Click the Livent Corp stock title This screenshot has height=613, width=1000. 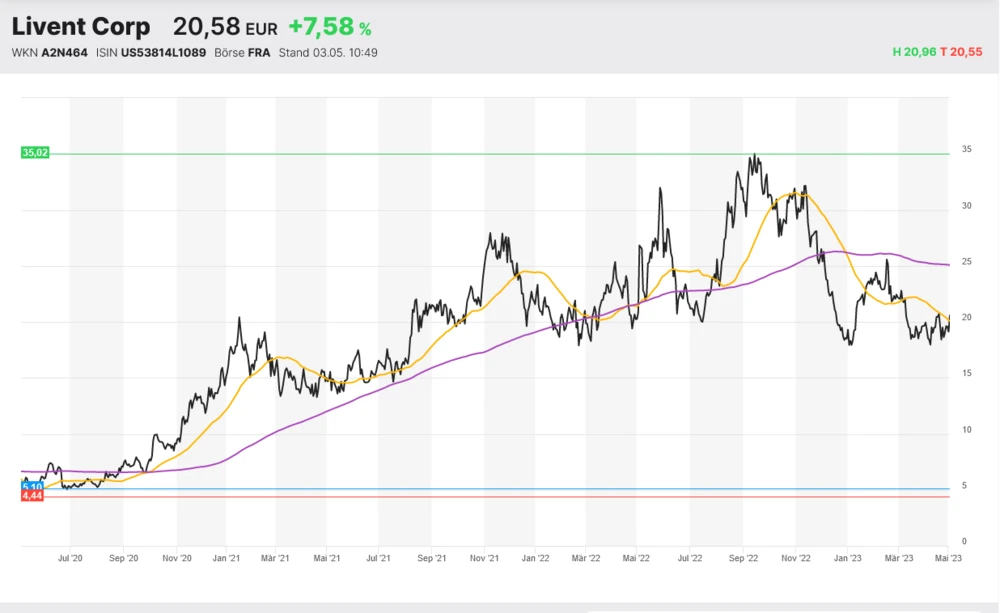pos(81,27)
